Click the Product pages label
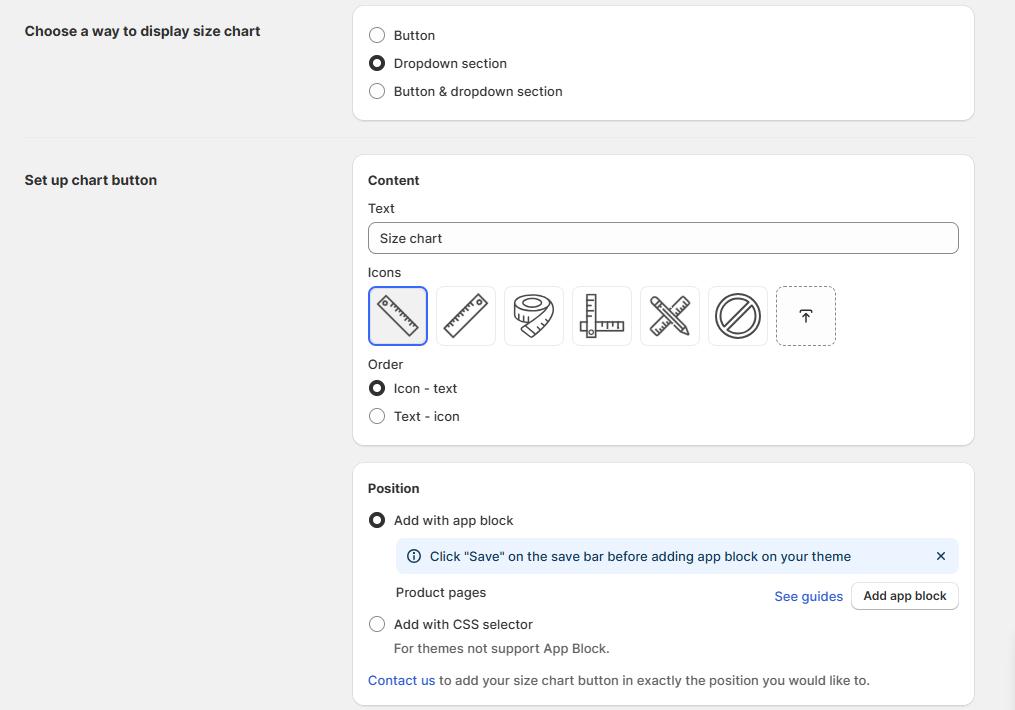Screen dimensions: 1015x710 [441, 593]
